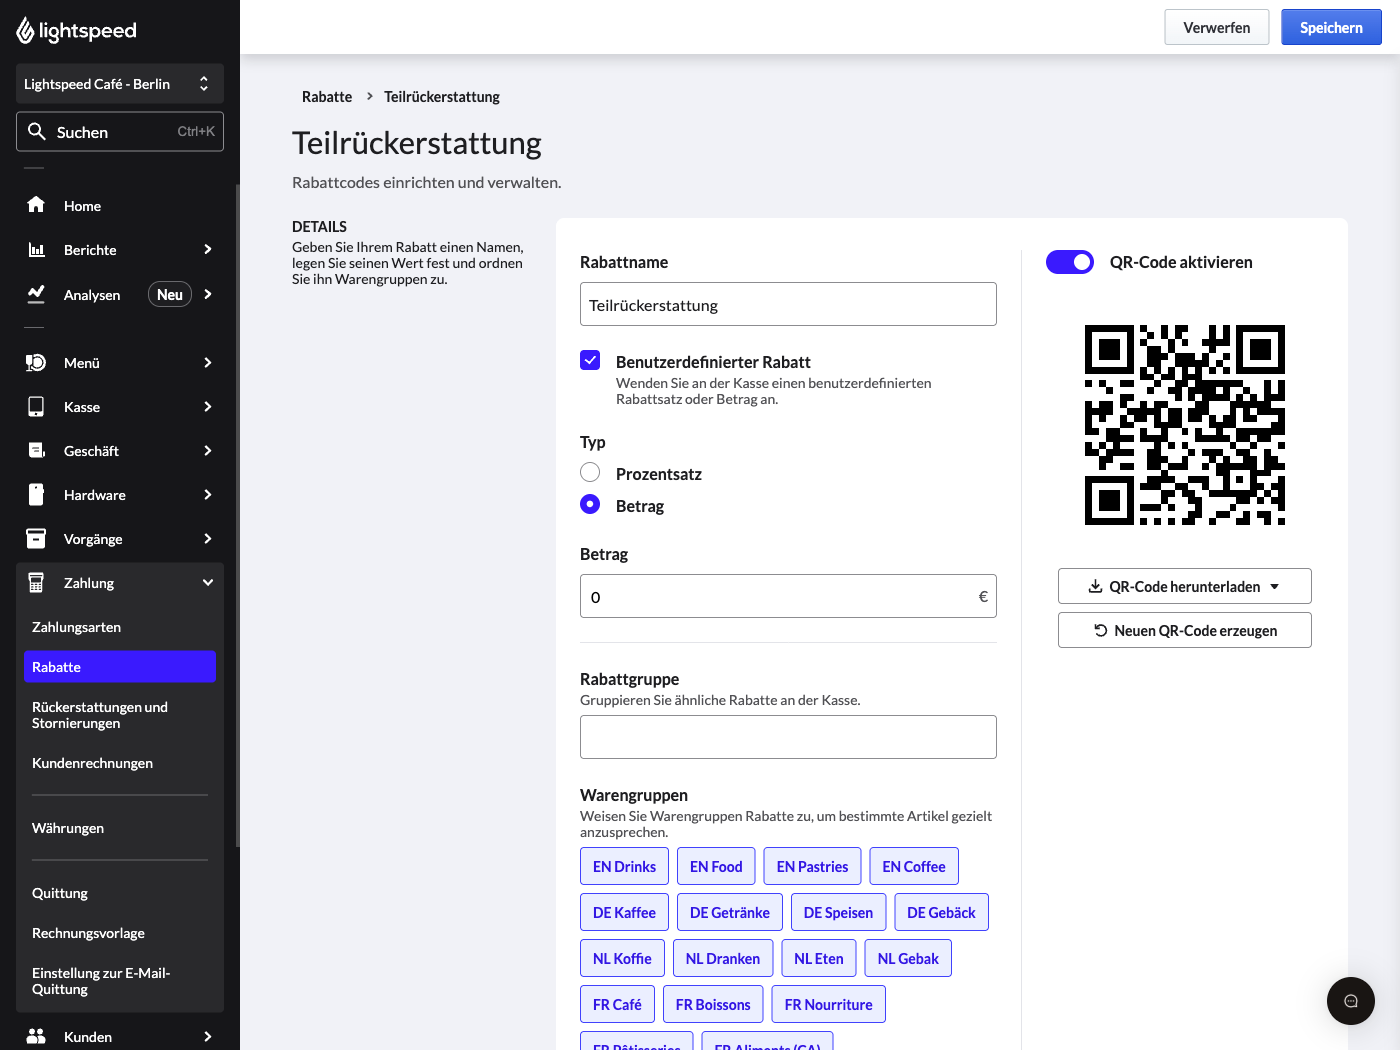Click the download icon on QR button
The image size is (1400, 1050).
pyautogui.click(x=1096, y=586)
